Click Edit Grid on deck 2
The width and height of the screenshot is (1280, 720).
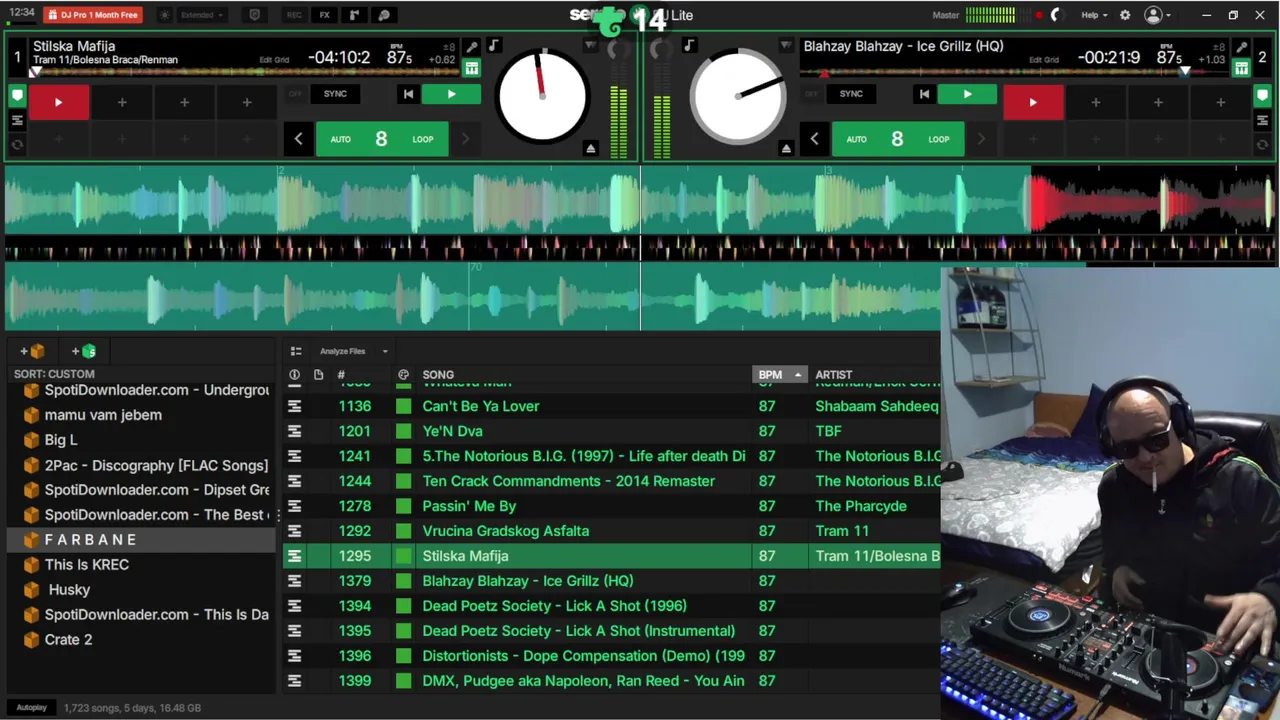(x=1044, y=60)
